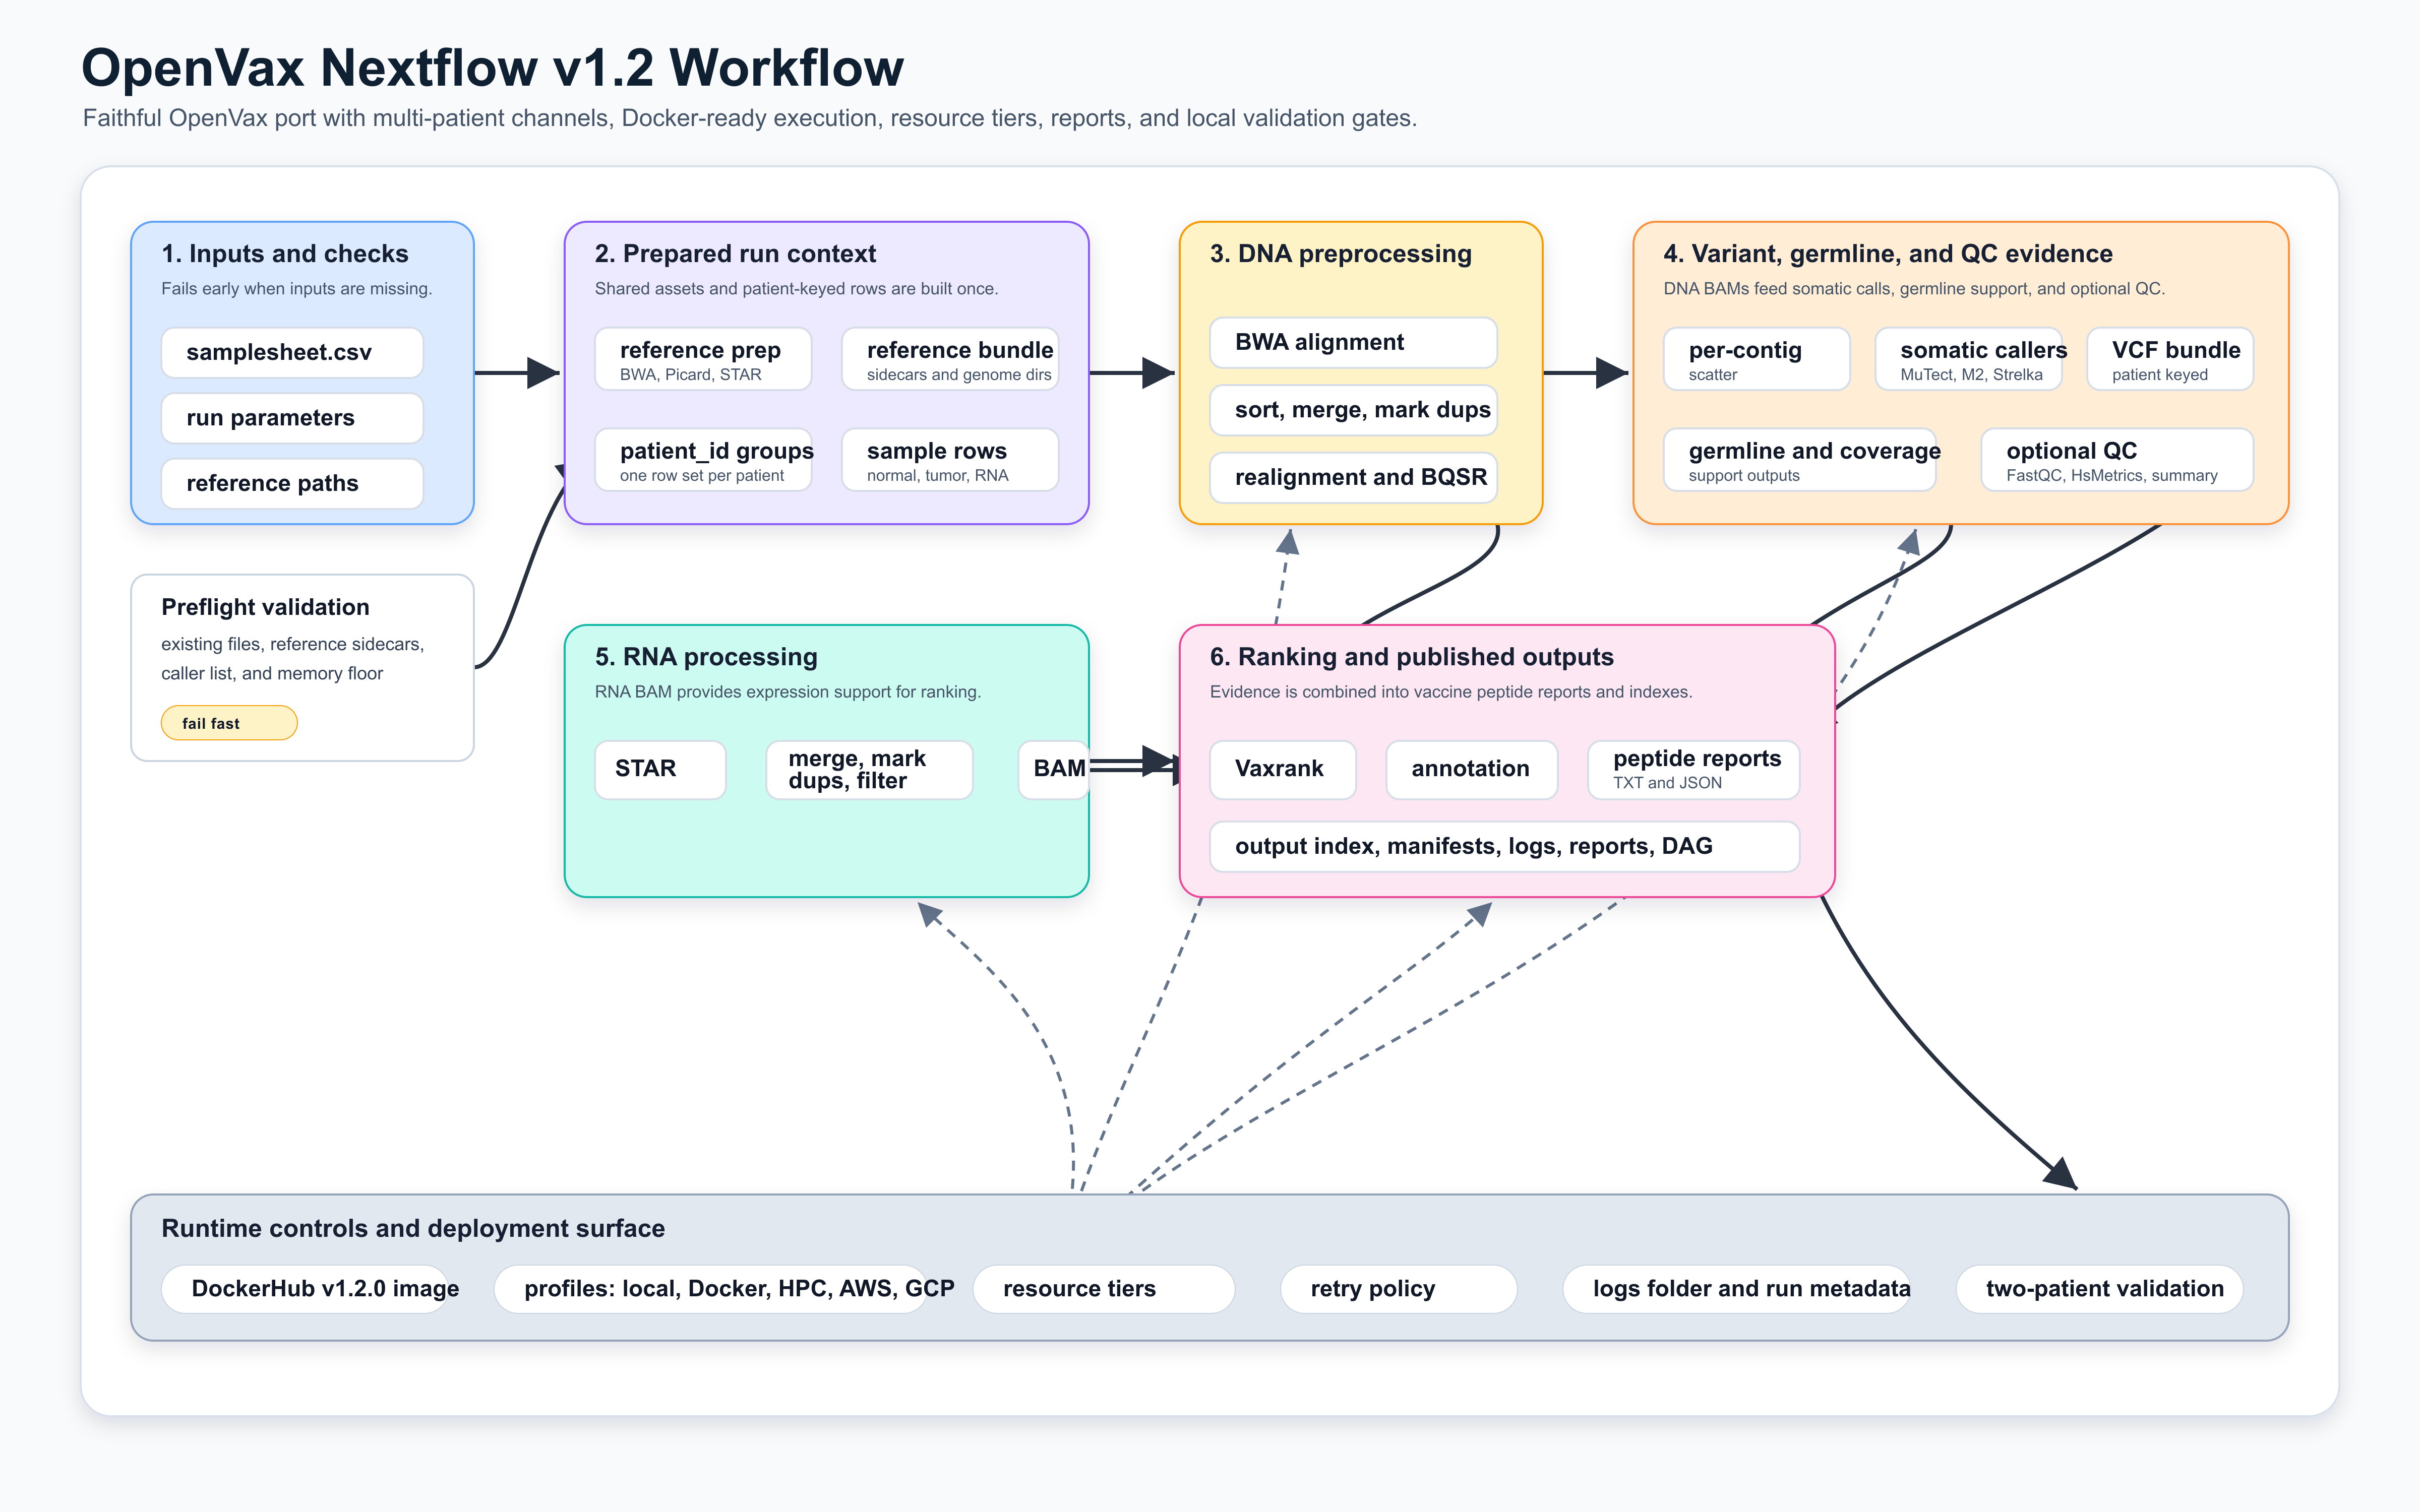
Task: Click the Vaxrank box
Action: pyautogui.click(x=1283, y=769)
